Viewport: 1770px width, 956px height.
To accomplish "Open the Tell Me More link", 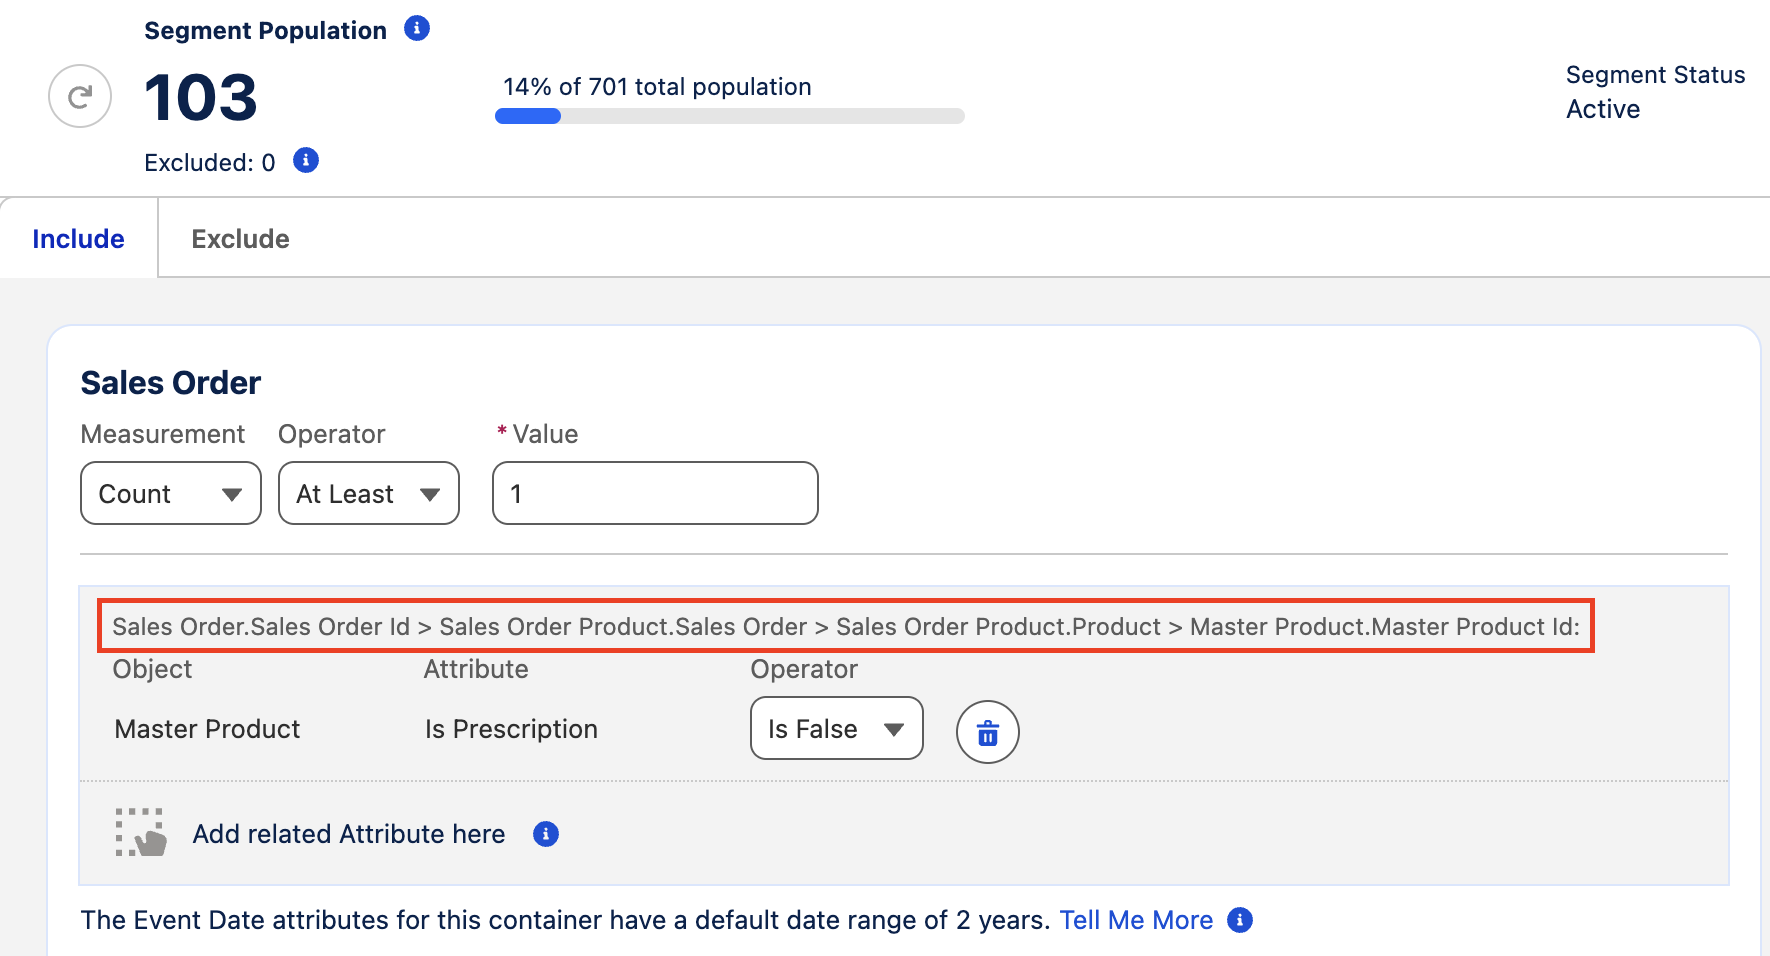I will [1136, 919].
